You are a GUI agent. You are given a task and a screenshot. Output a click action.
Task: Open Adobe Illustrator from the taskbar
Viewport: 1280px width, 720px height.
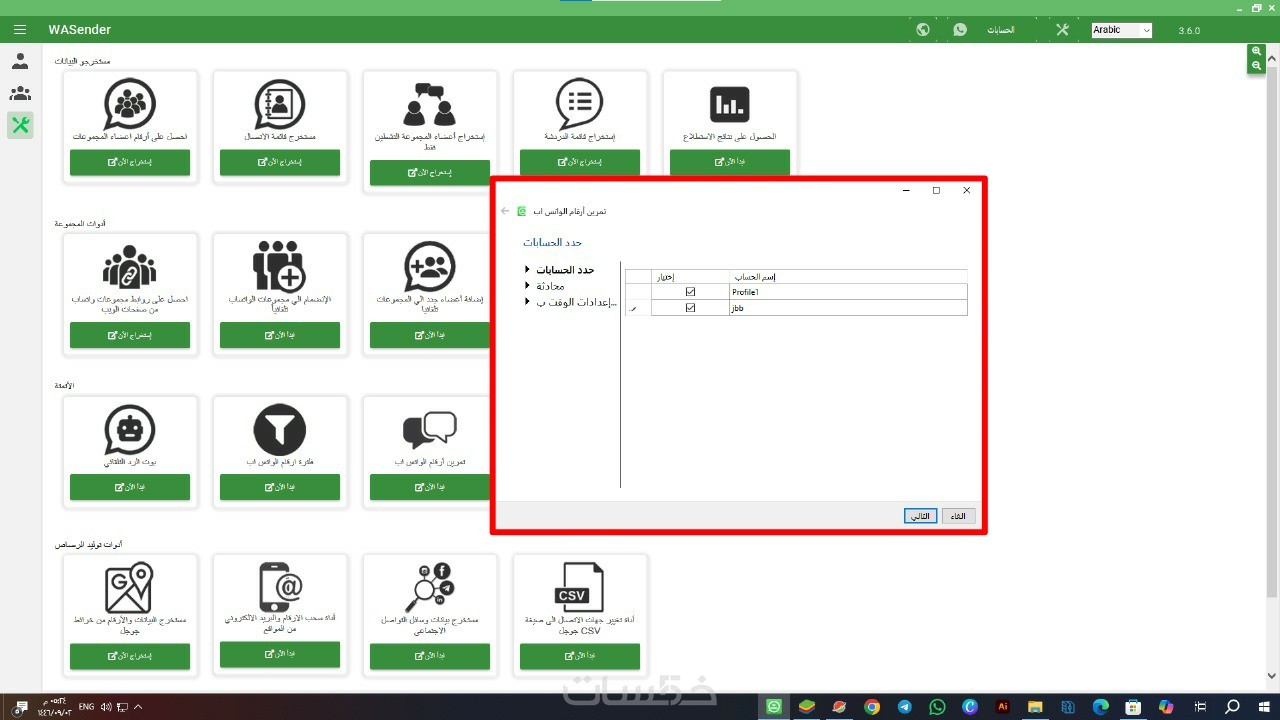tap(1003, 707)
